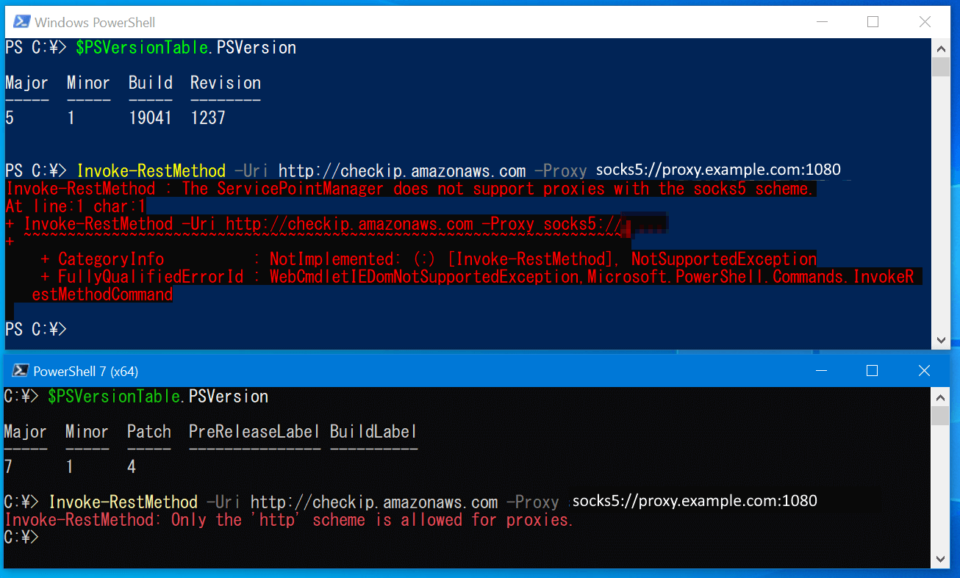
Task: Minimize the PowerShell 7 window
Action: (820, 370)
